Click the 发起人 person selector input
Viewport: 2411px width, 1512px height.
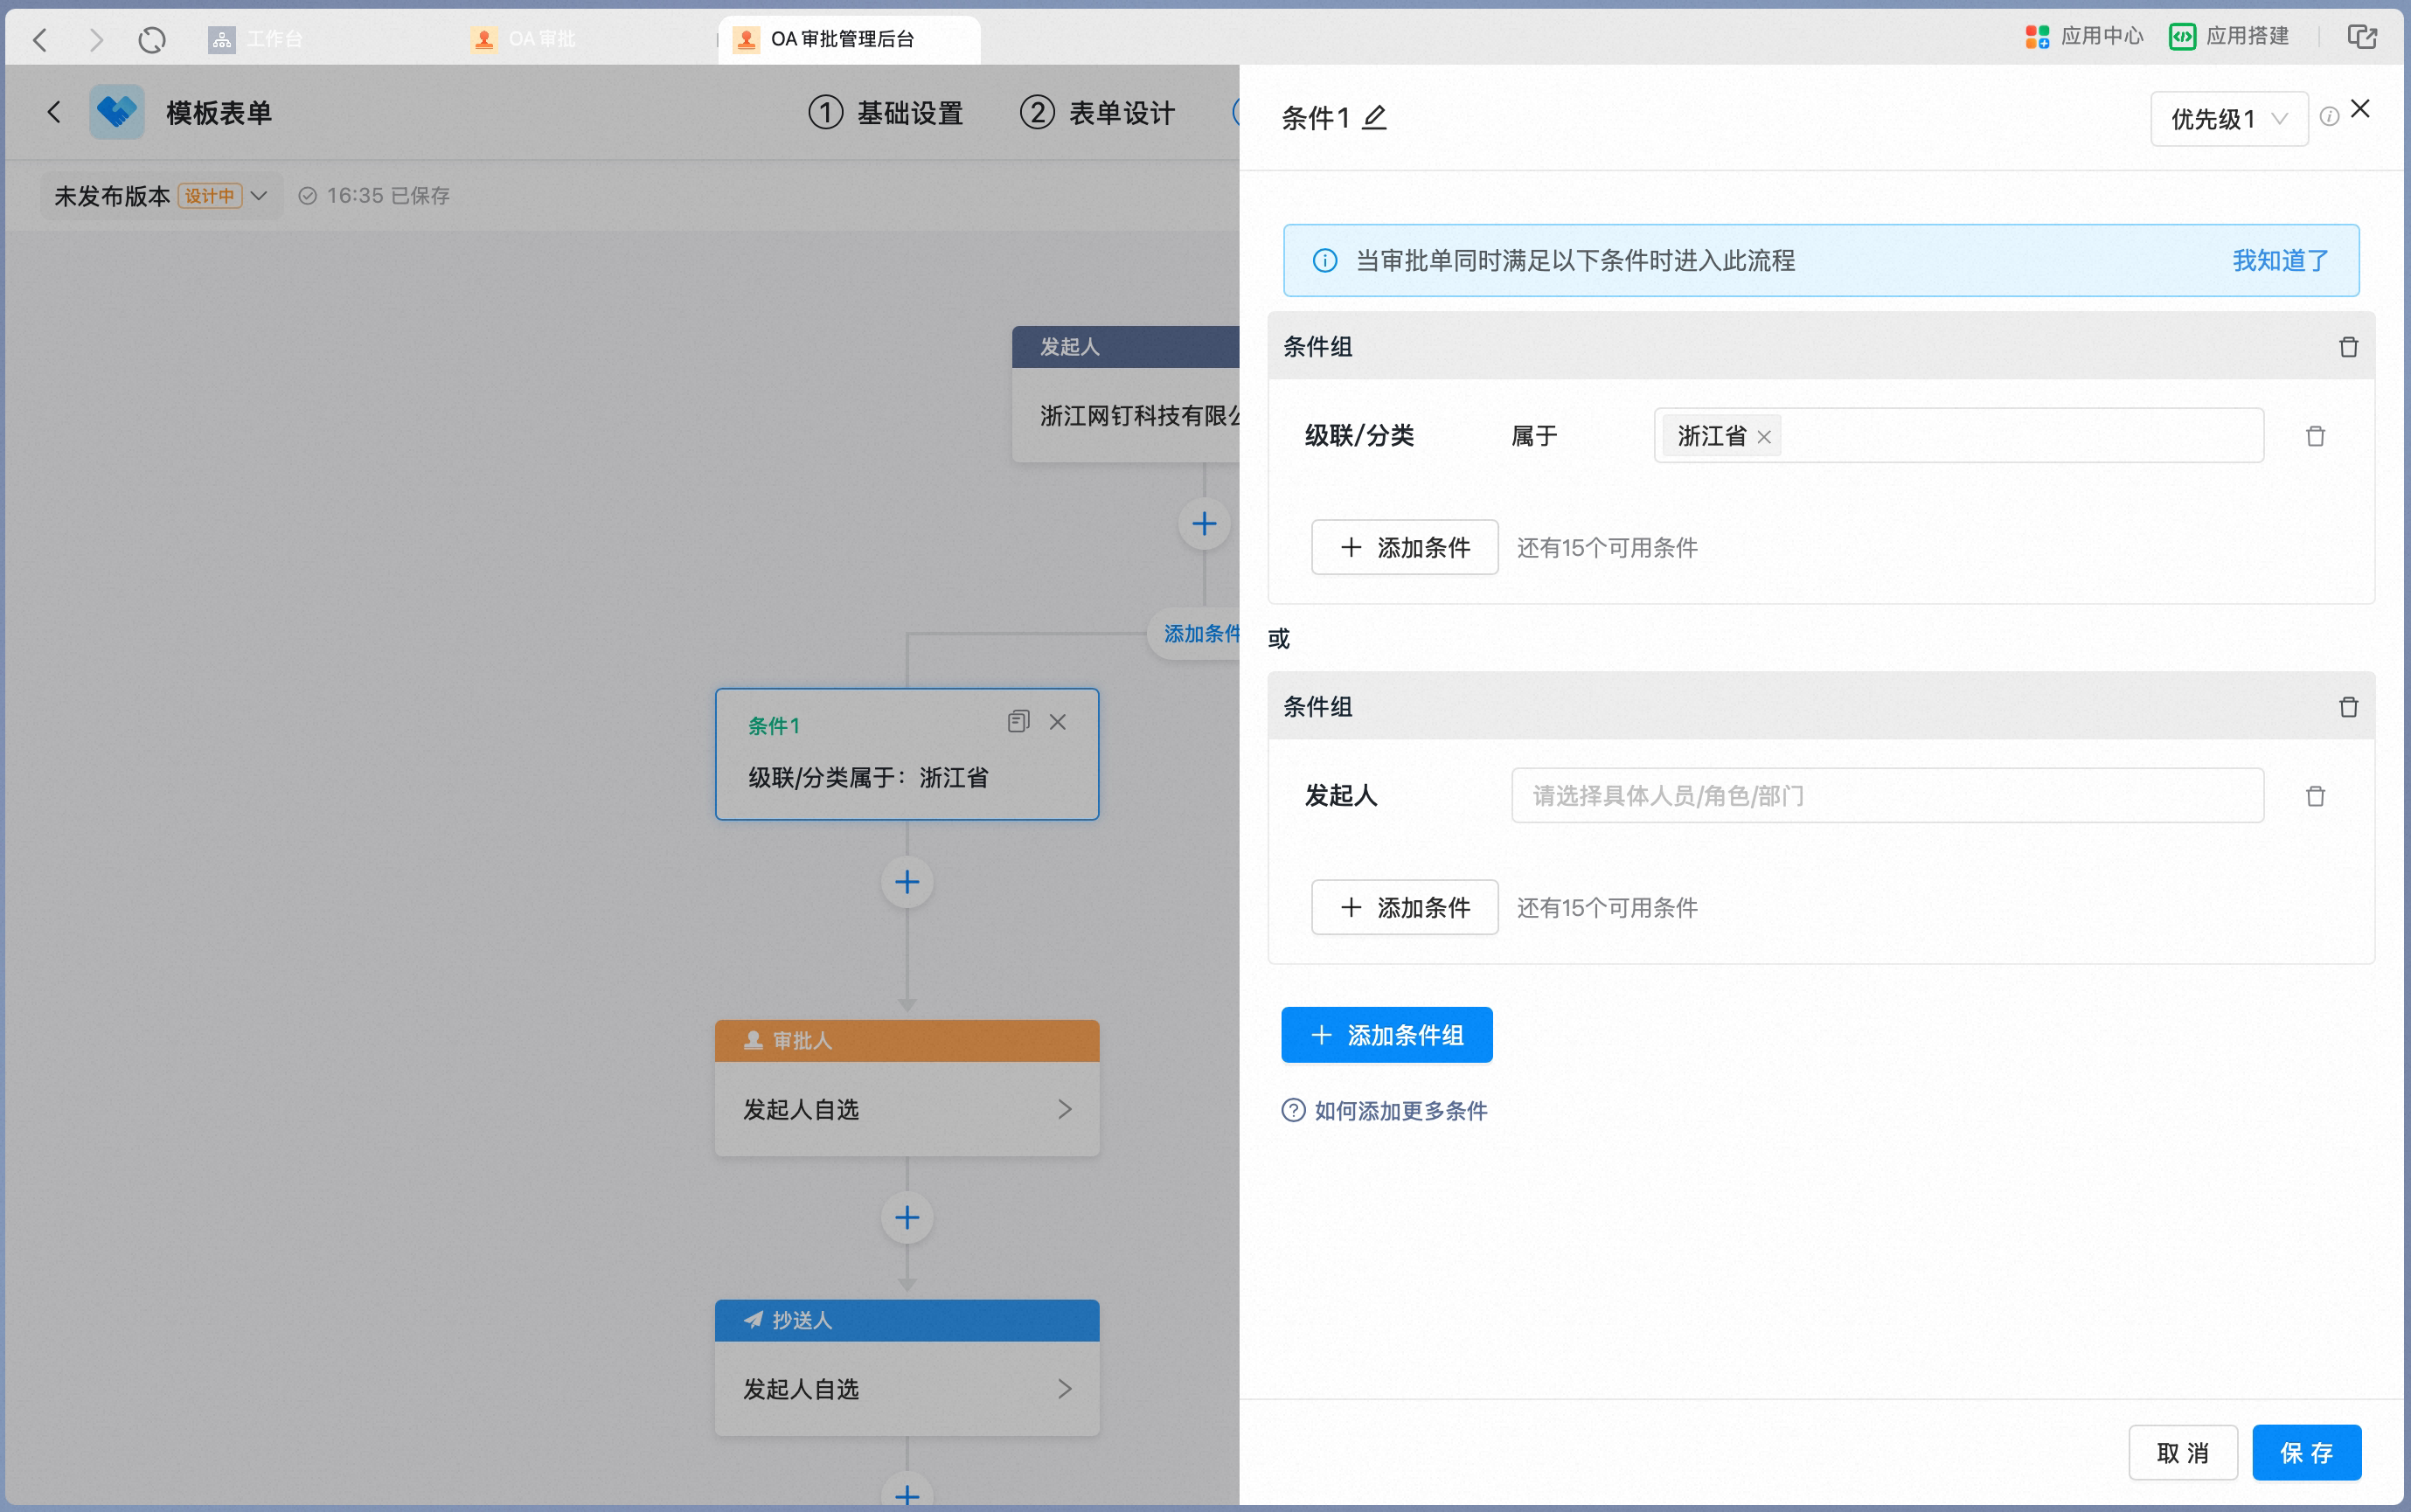coord(1887,796)
